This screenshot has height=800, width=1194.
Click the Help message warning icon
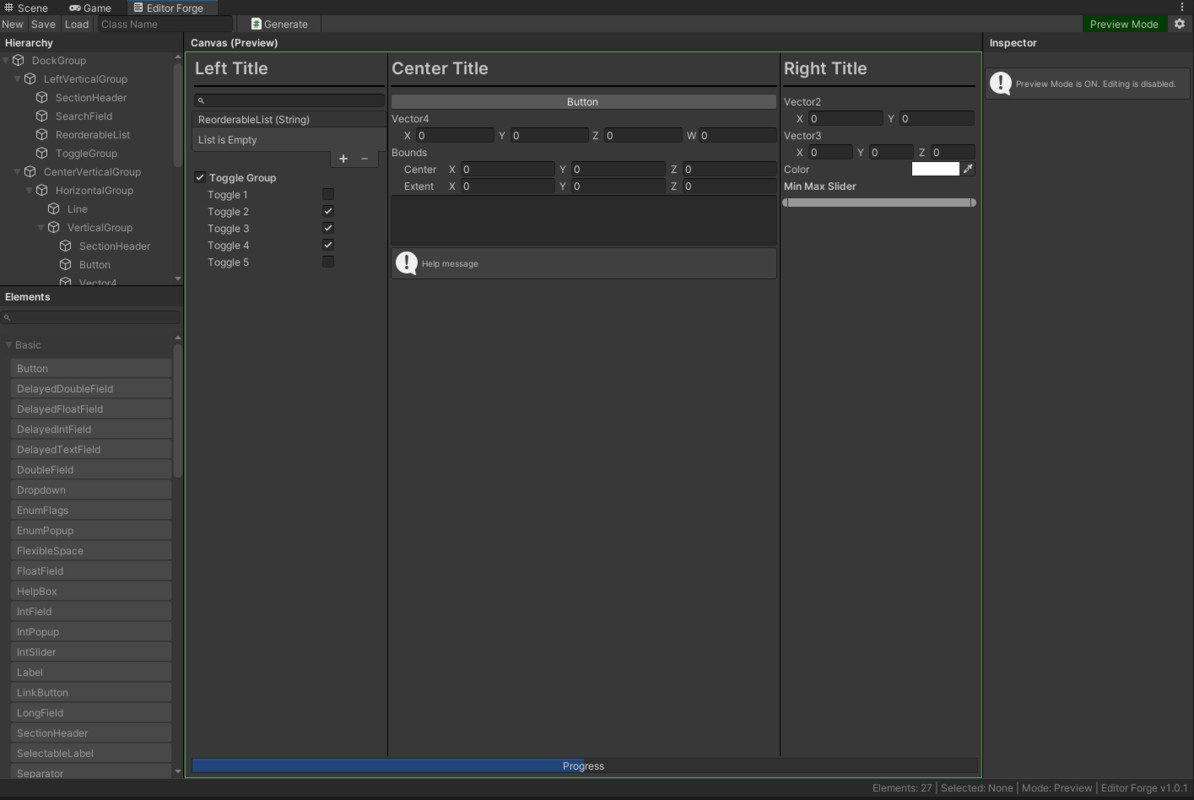[x=407, y=263]
